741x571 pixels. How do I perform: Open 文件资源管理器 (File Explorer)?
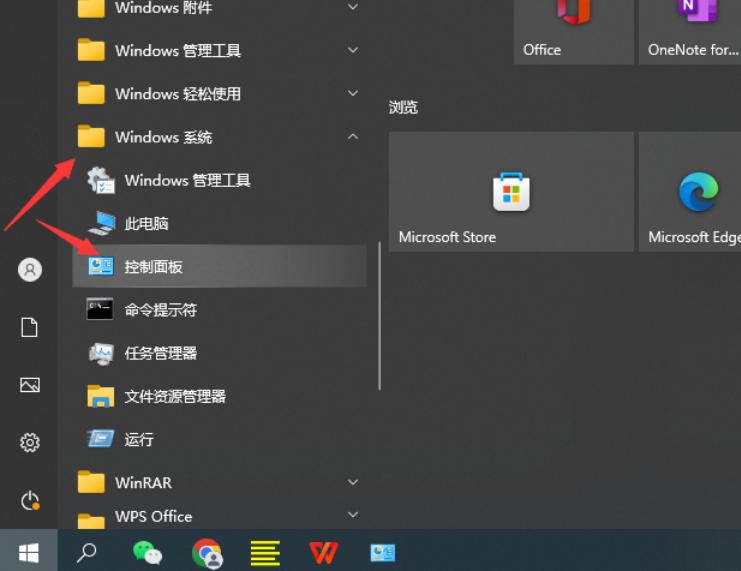[220, 396]
